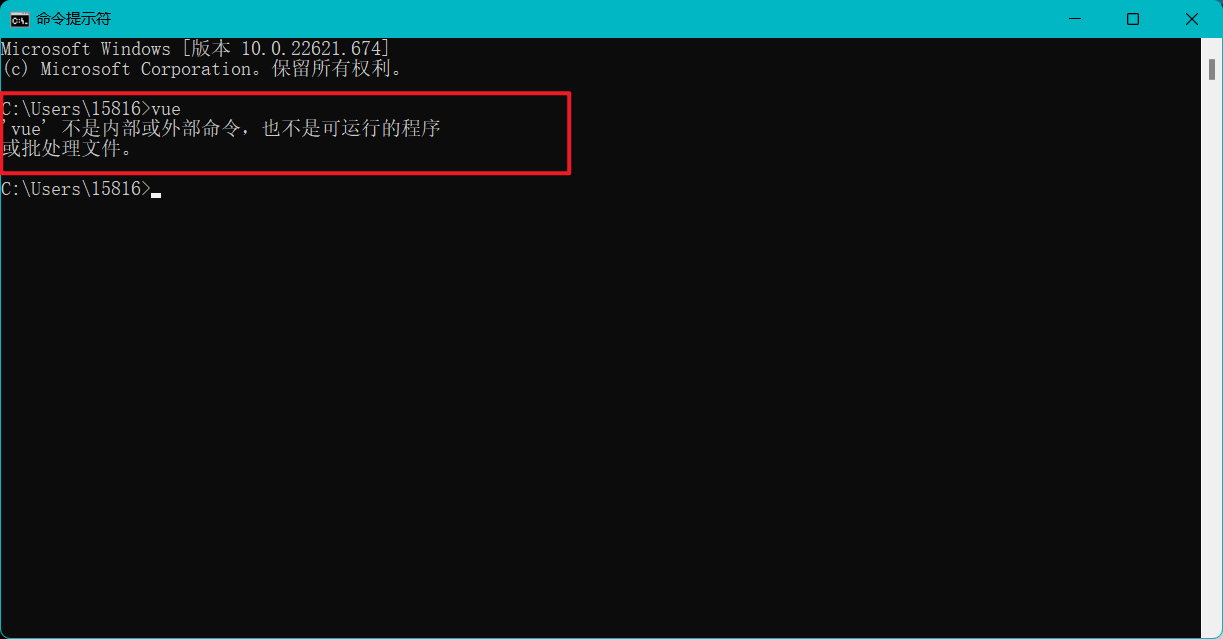Maximize the Command Prompt window
Viewport: 1223px width, 639px height.
(1133, 19)
